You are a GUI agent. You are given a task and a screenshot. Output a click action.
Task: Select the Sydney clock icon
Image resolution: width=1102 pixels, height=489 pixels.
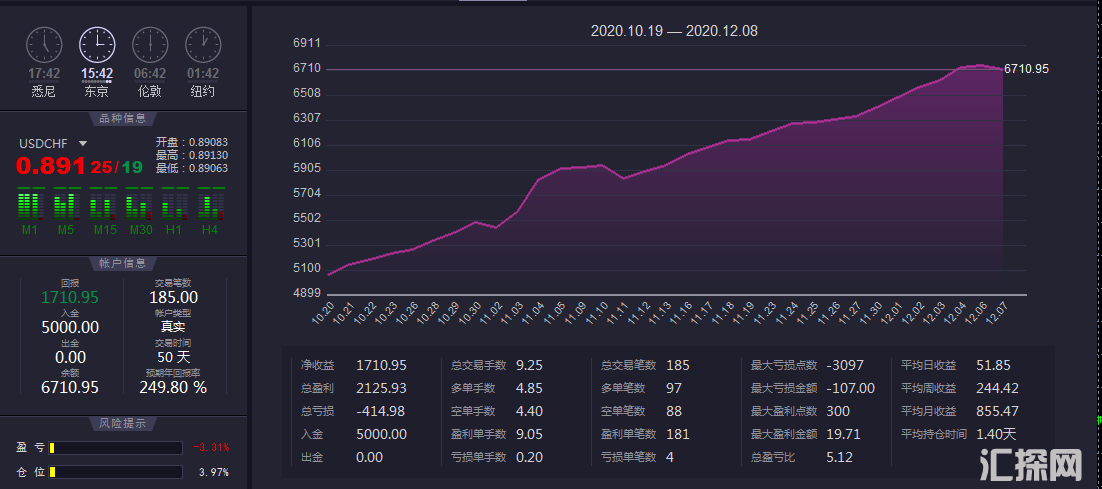click(x=44, y=44)
